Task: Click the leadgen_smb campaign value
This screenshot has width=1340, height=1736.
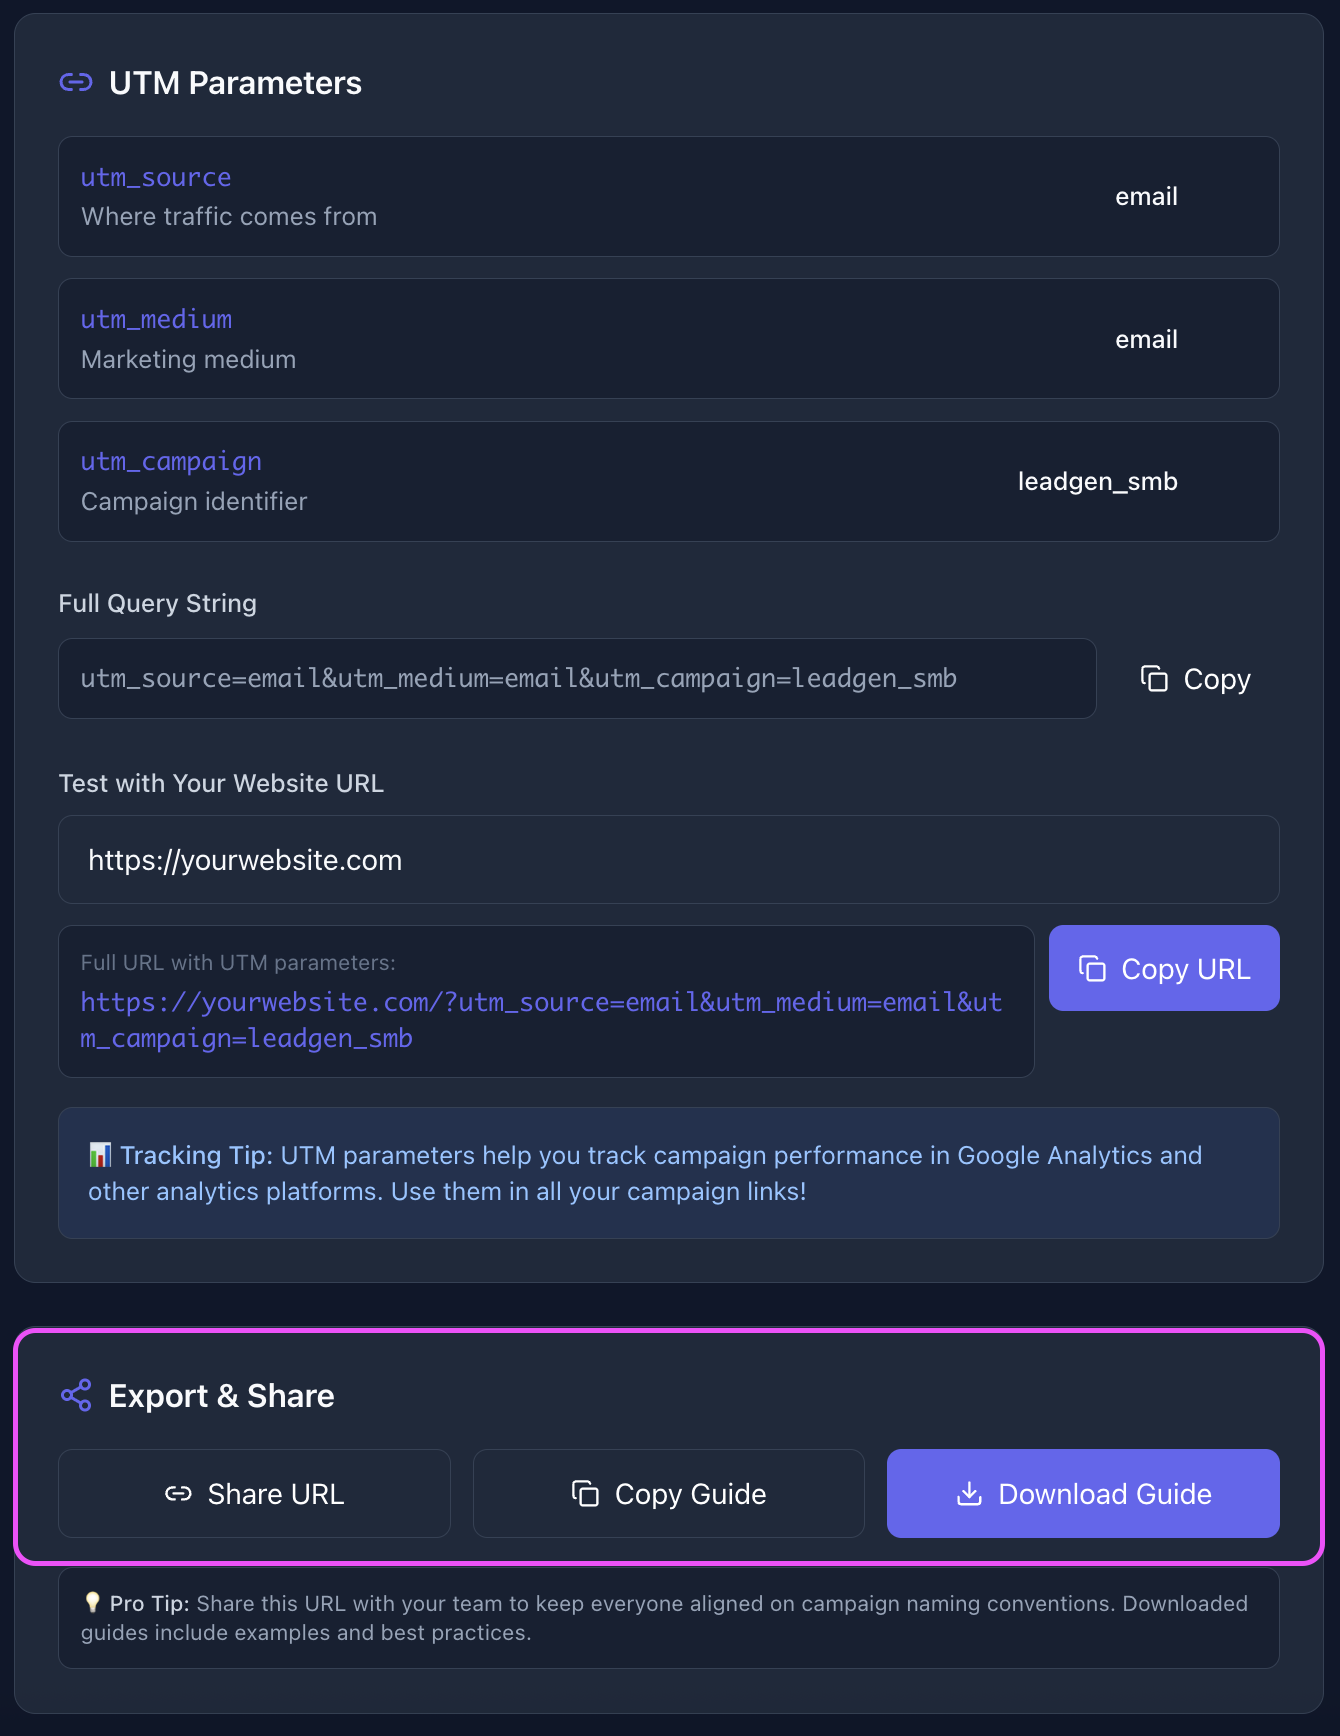Action: pyautogui.click(x=1097, y=482)
